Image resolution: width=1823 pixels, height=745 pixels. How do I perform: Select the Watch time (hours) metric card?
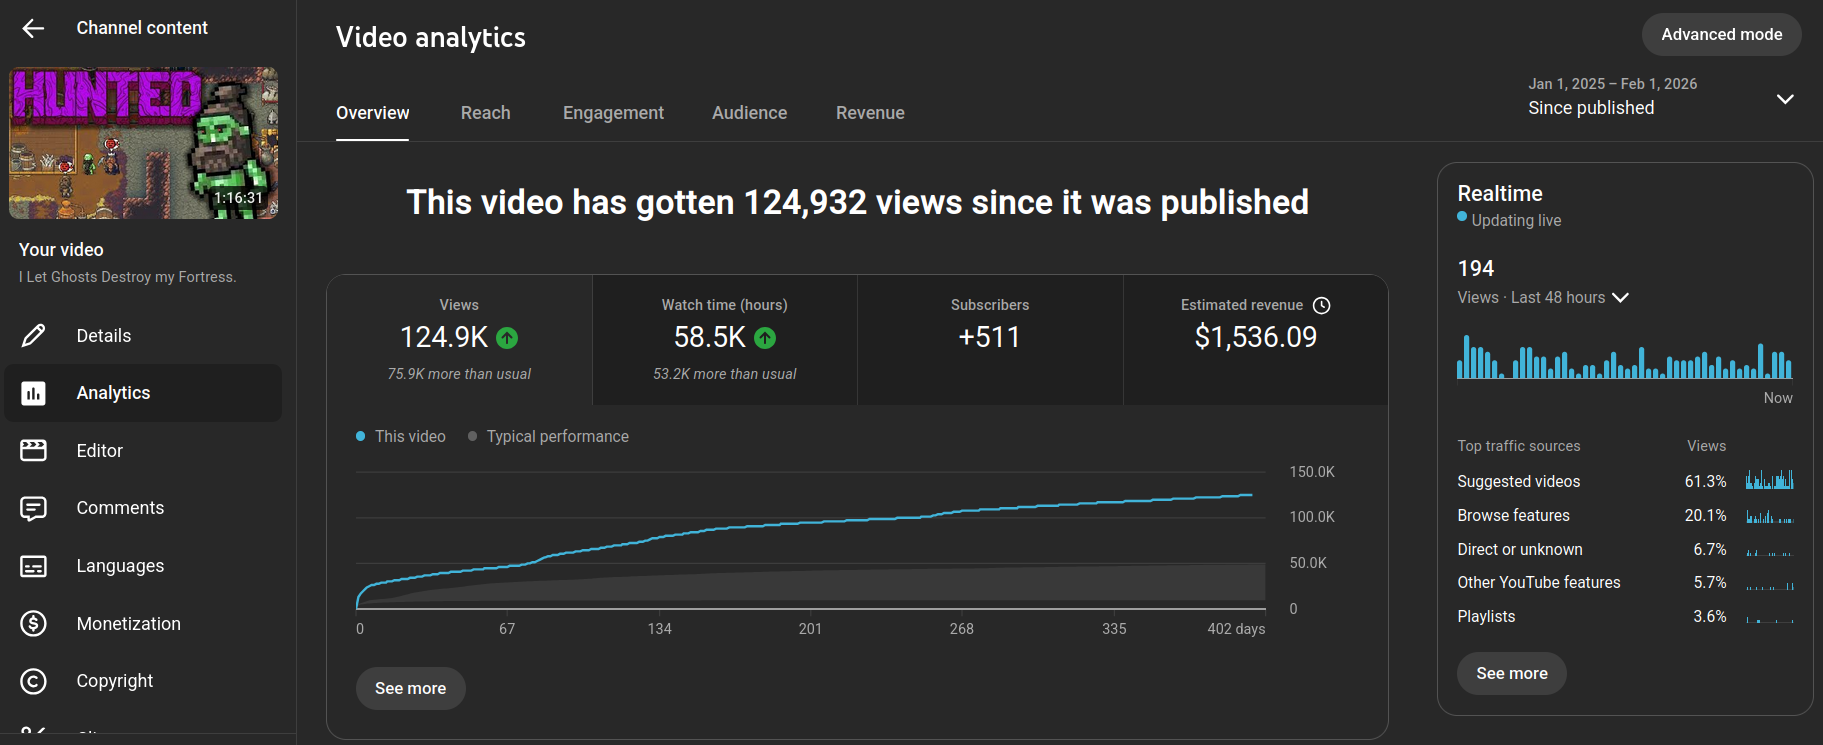tap(724, 340)
